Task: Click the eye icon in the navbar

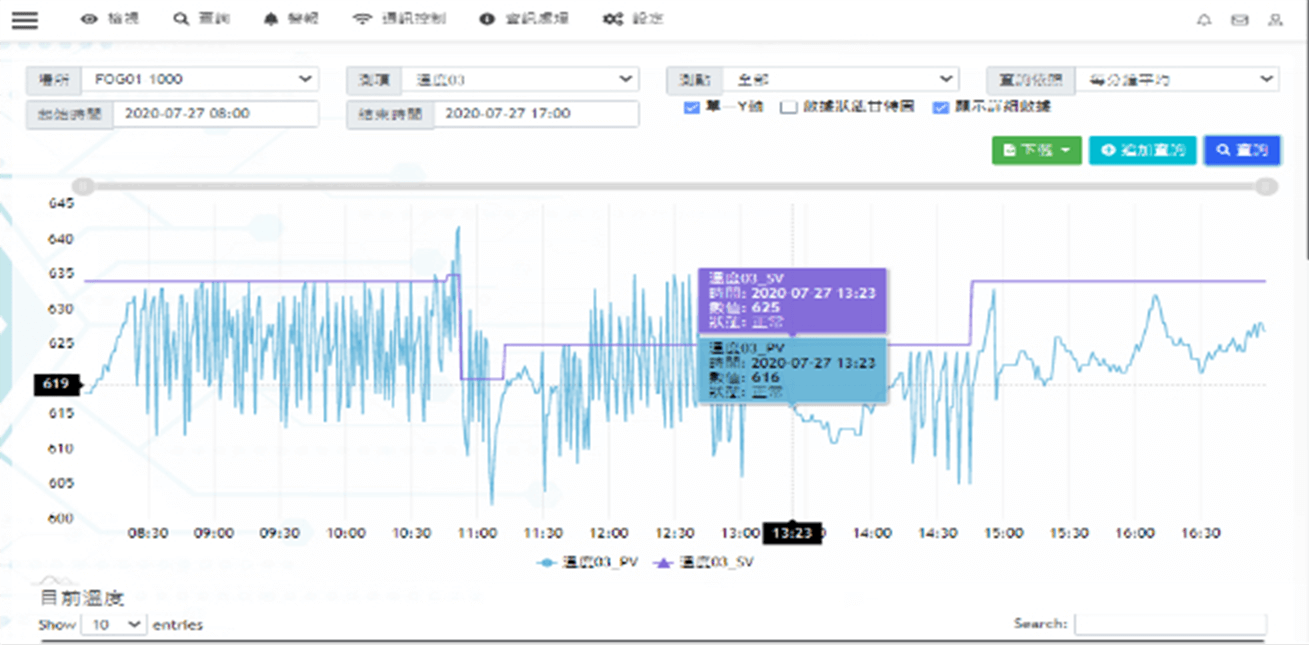Action: pyautogui.click(x=90, y=20)
